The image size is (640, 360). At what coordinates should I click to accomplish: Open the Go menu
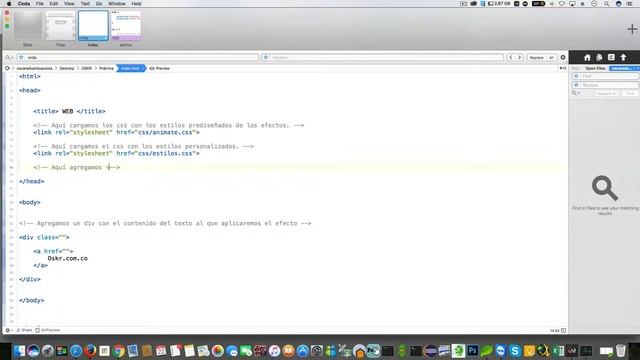click(99, 4)
